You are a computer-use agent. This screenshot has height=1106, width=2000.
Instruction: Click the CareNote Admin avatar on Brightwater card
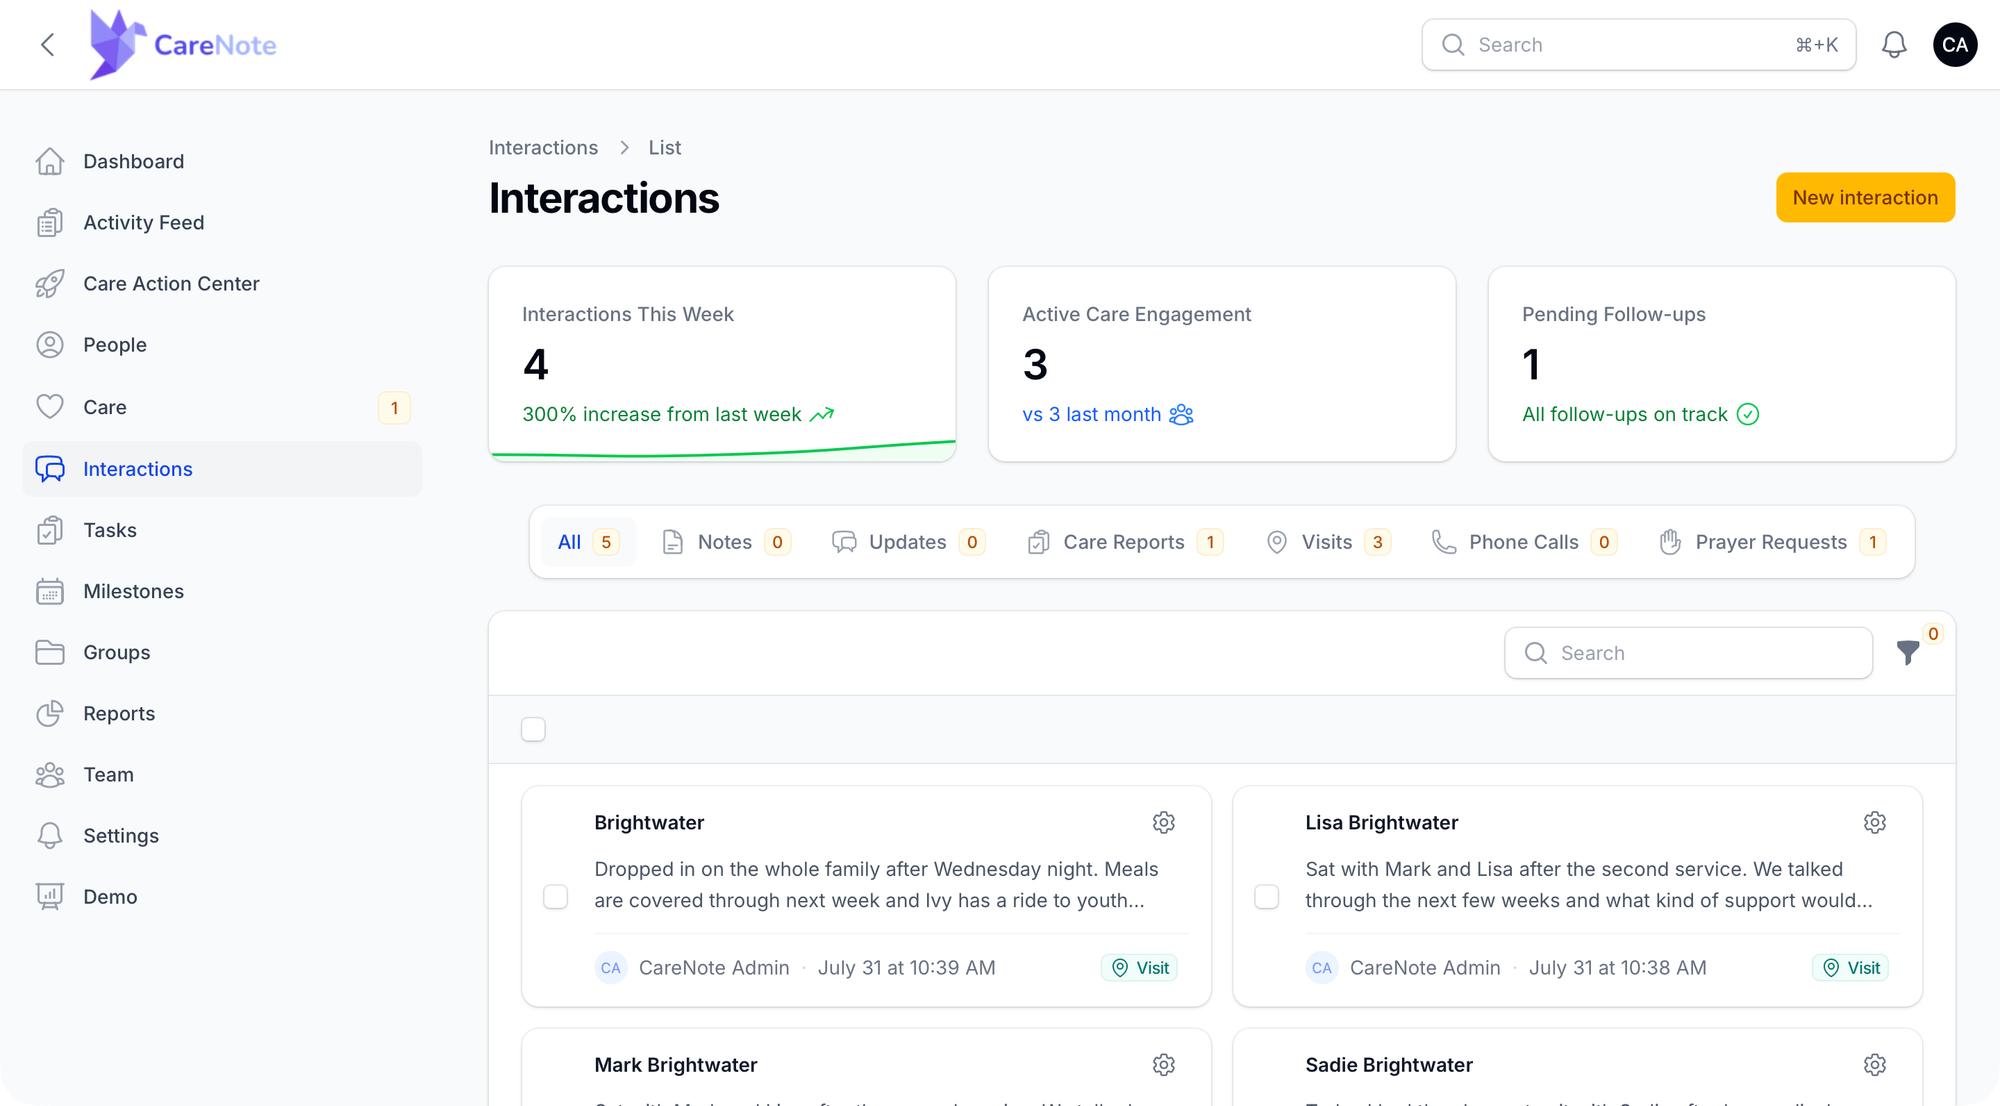[x=610, y=968]
